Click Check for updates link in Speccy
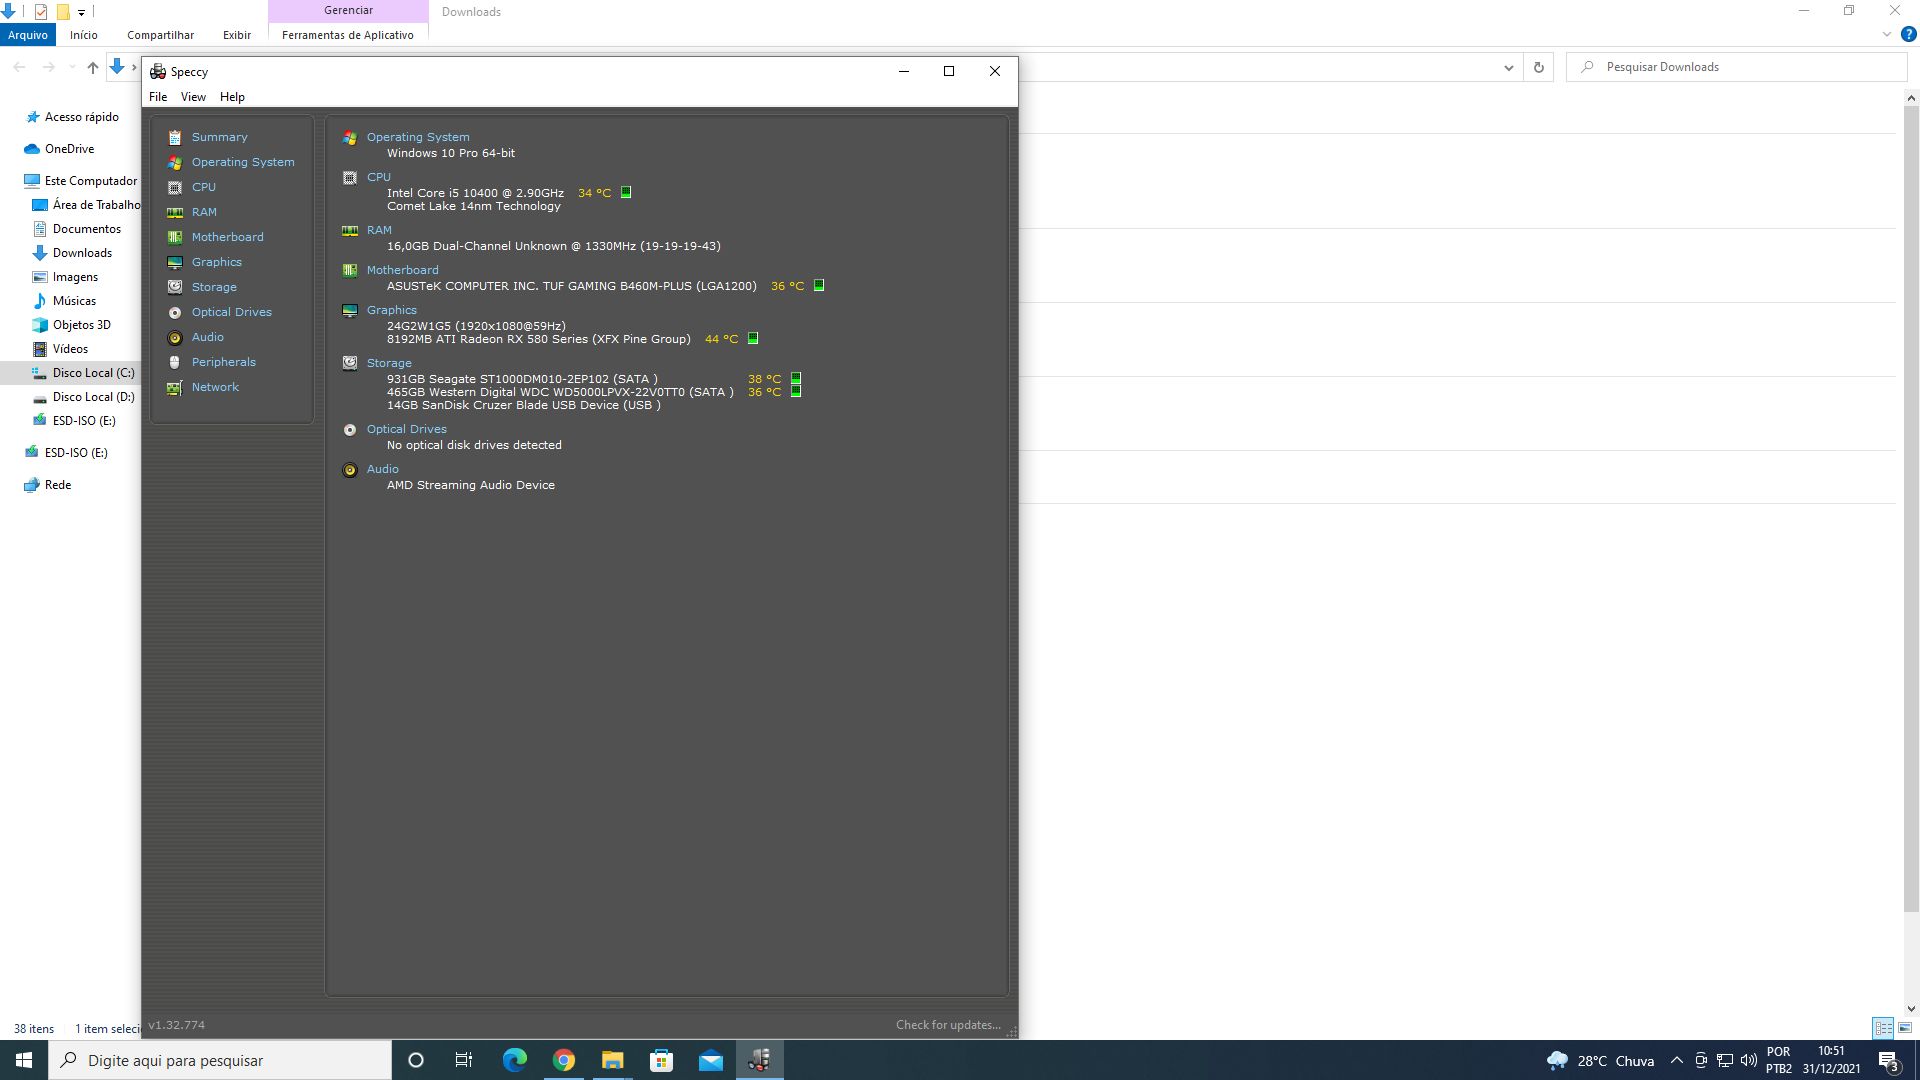 [948, 1025]
